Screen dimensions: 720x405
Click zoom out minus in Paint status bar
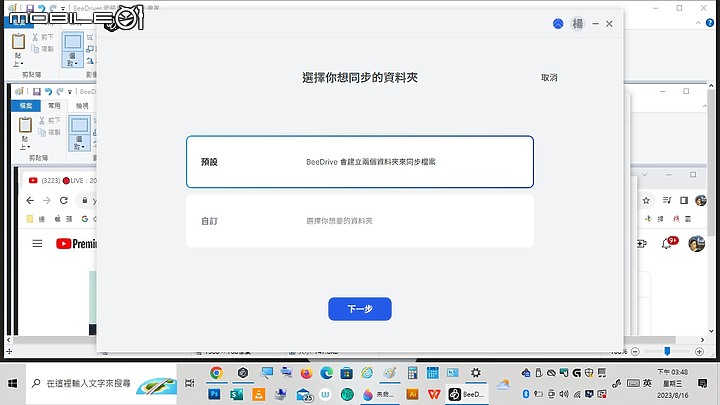[635, 352]
